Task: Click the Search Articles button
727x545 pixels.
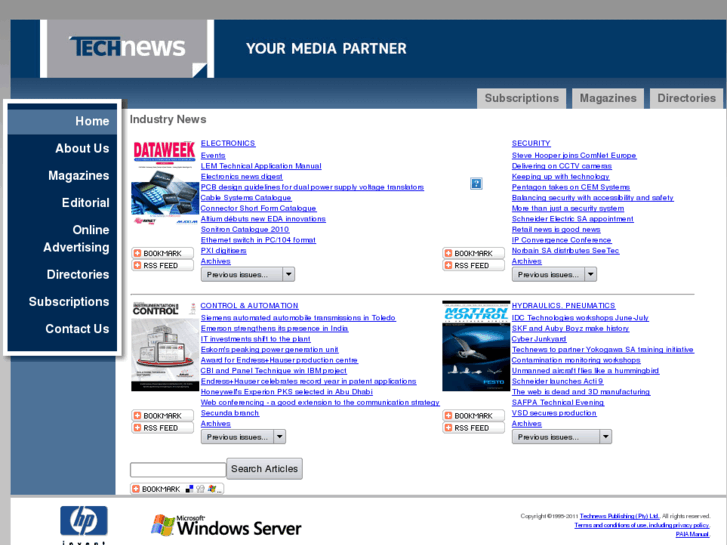Action: click(x=264, y=469)
